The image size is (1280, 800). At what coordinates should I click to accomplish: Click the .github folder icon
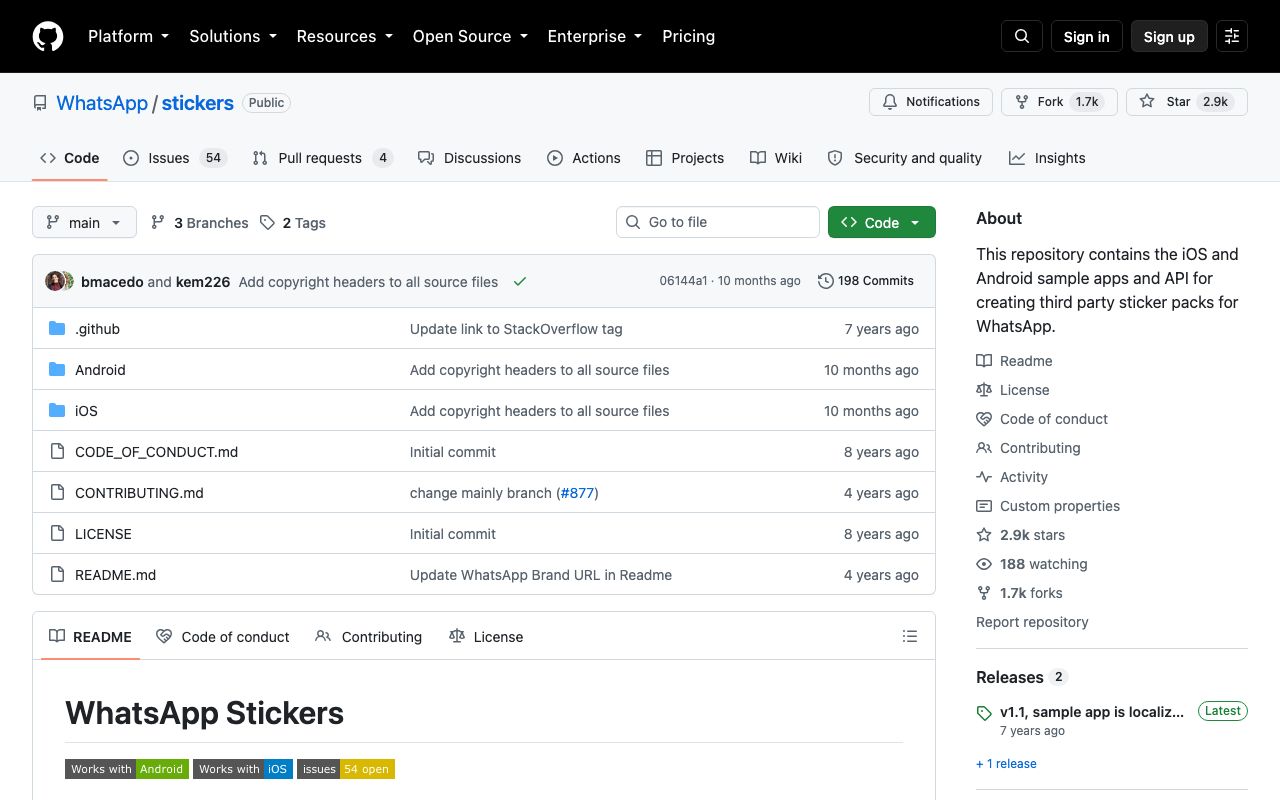coord(57,329)
